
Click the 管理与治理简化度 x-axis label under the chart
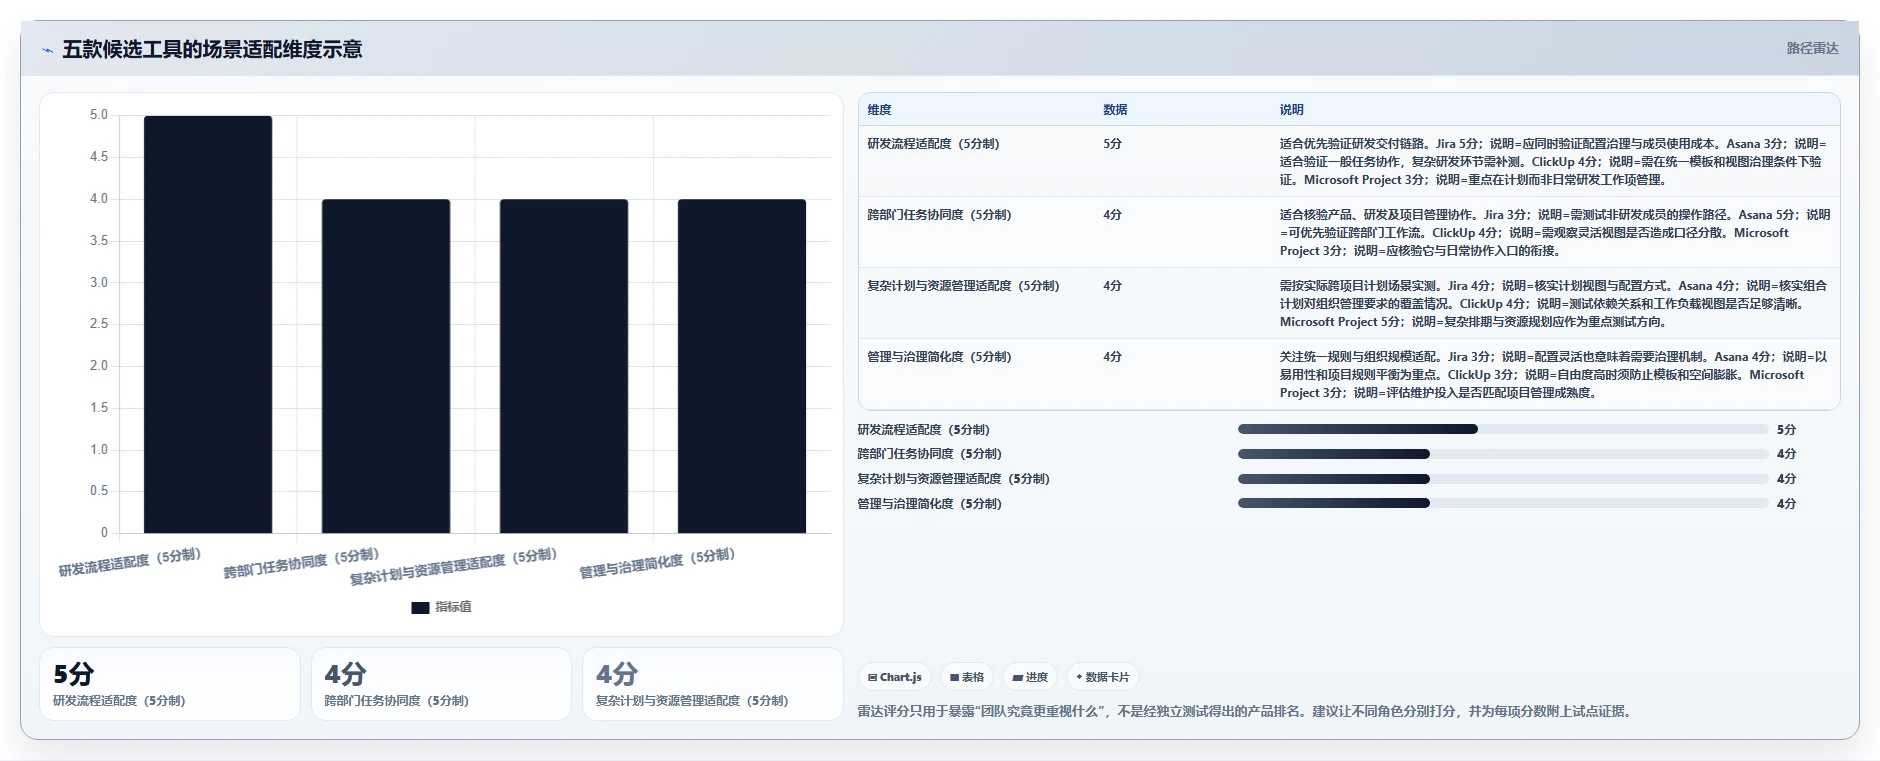point(657,563)
